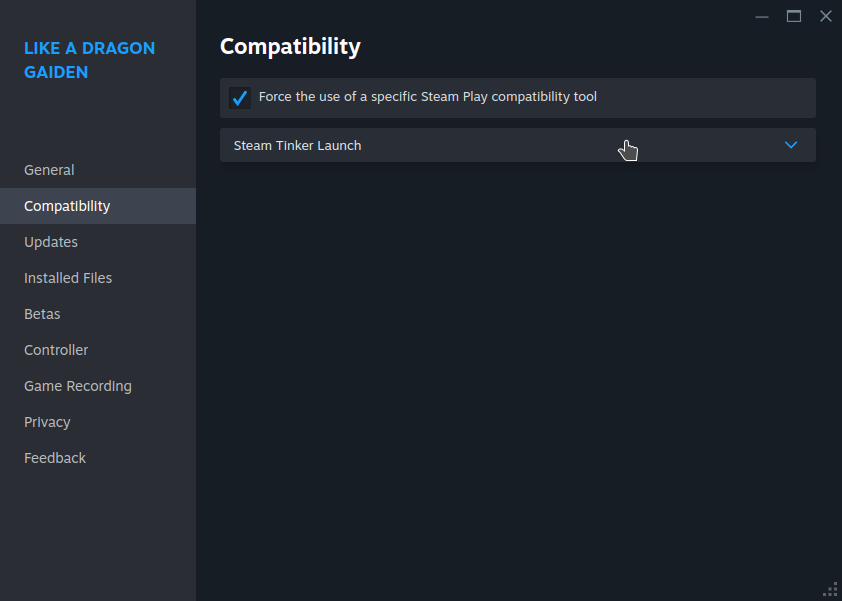
Task: Select the Compatibility sidebar tab
Action: (67, 206)
